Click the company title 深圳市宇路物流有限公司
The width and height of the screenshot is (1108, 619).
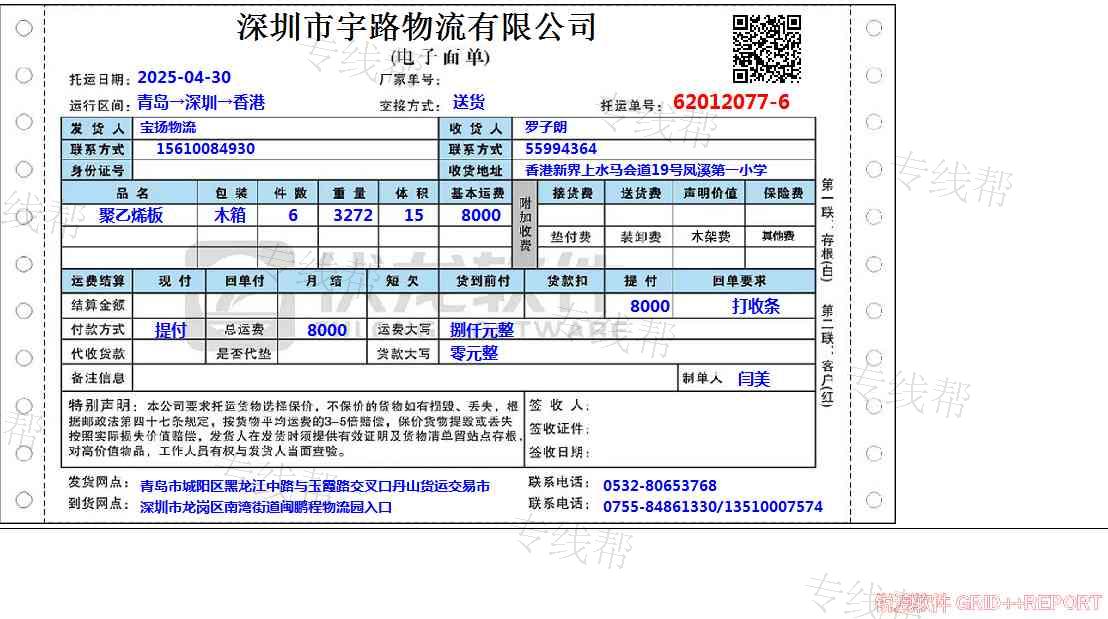point(416,28)
